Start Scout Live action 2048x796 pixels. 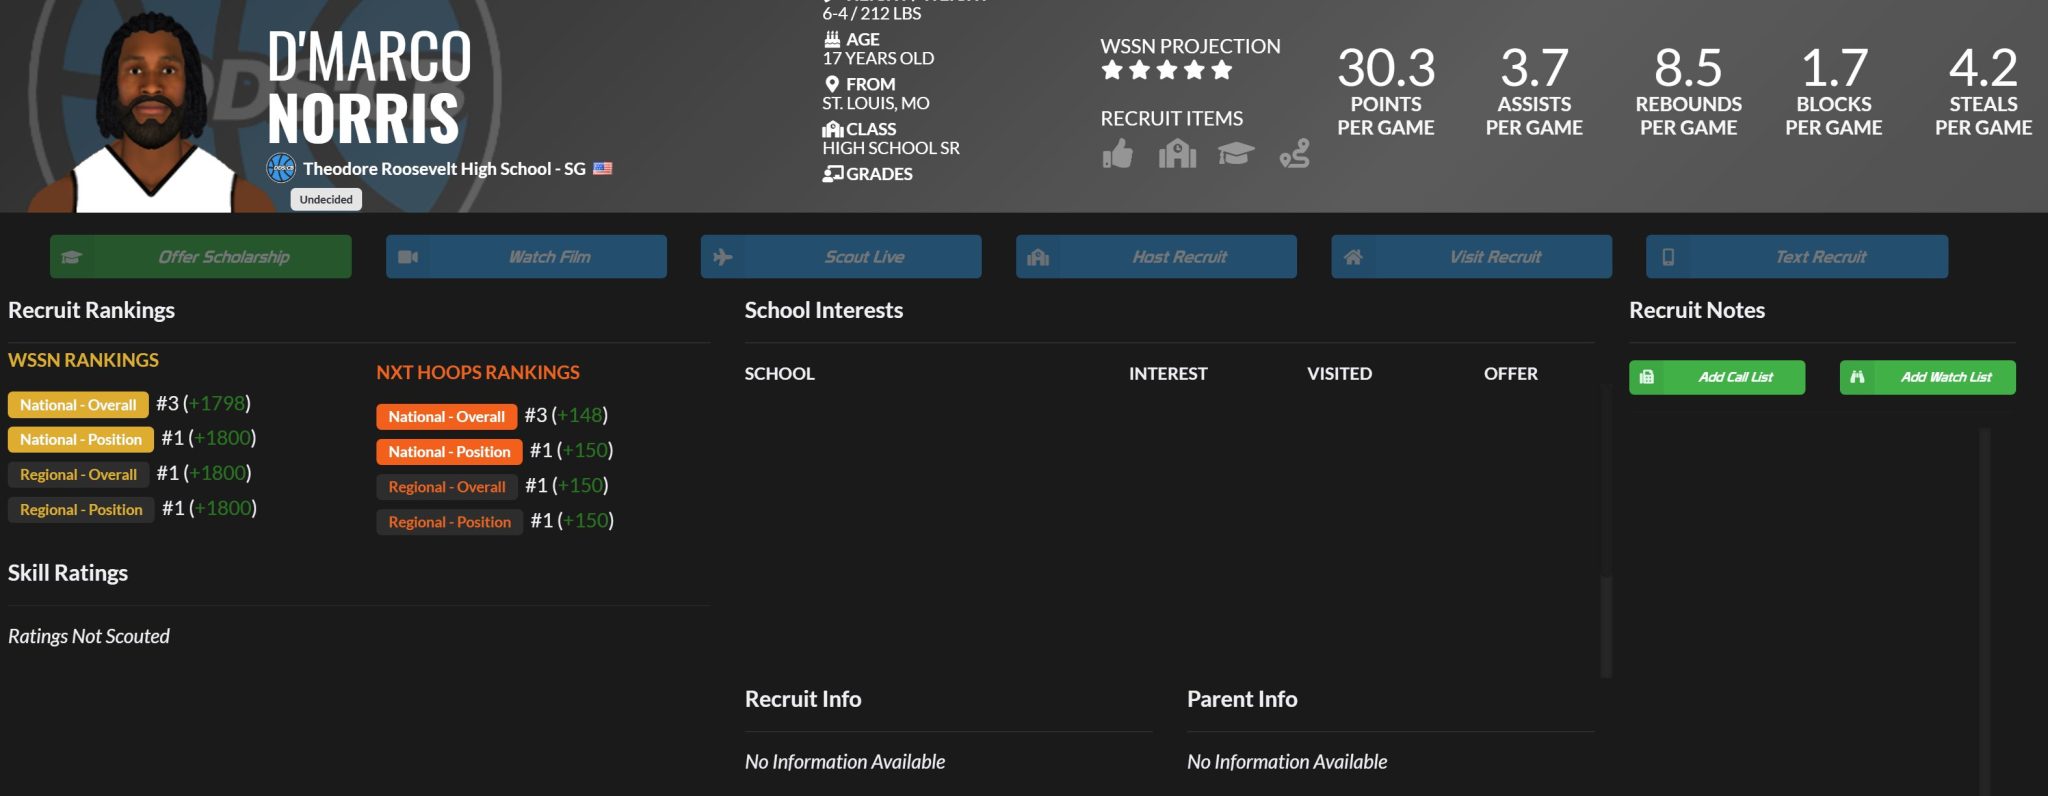point(840,257)
